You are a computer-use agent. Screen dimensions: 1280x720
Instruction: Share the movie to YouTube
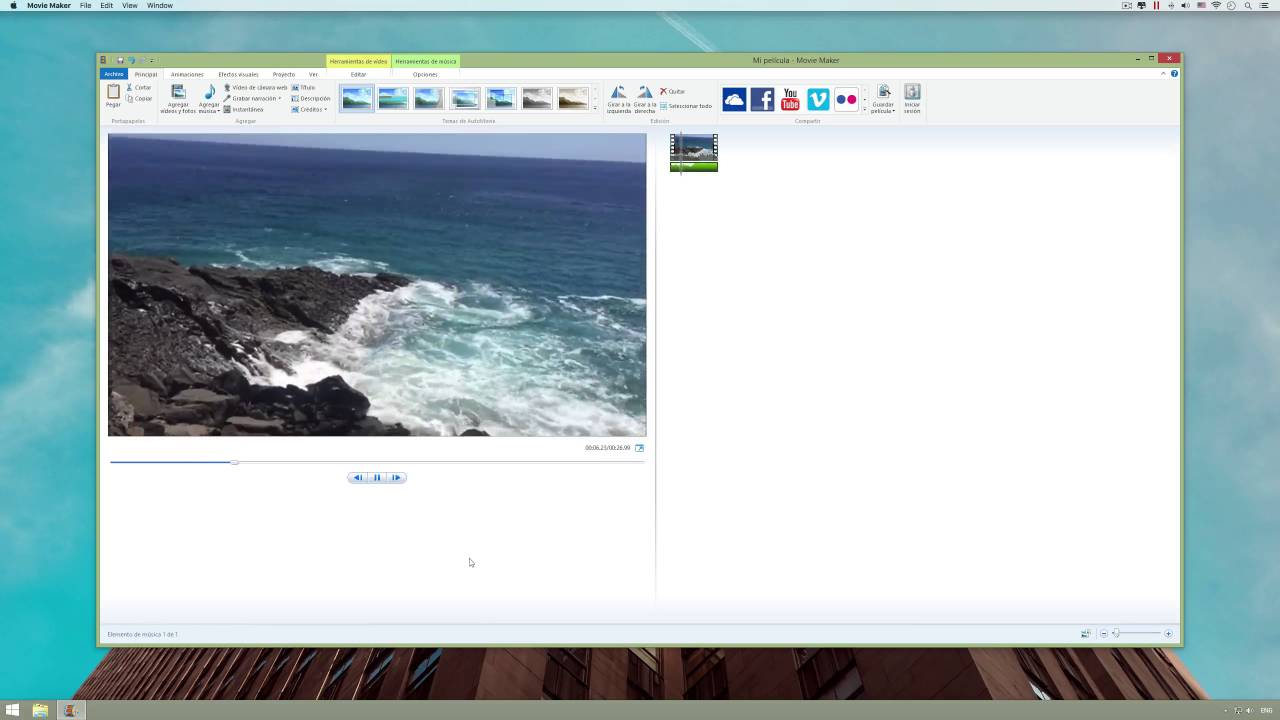coord(790,99)
